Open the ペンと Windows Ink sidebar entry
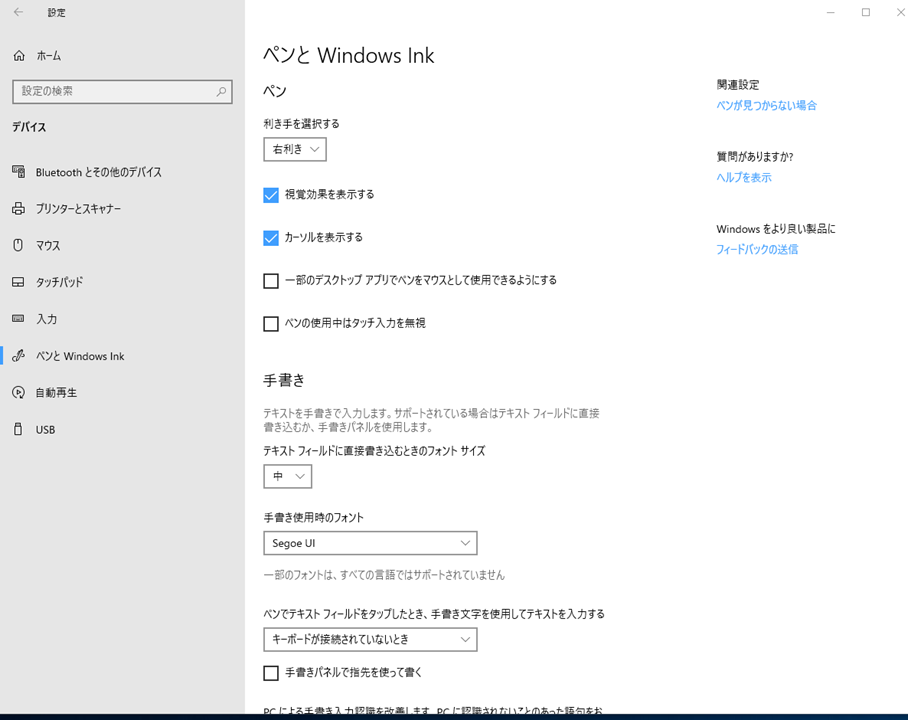908x720 pixels. [122, 356]
